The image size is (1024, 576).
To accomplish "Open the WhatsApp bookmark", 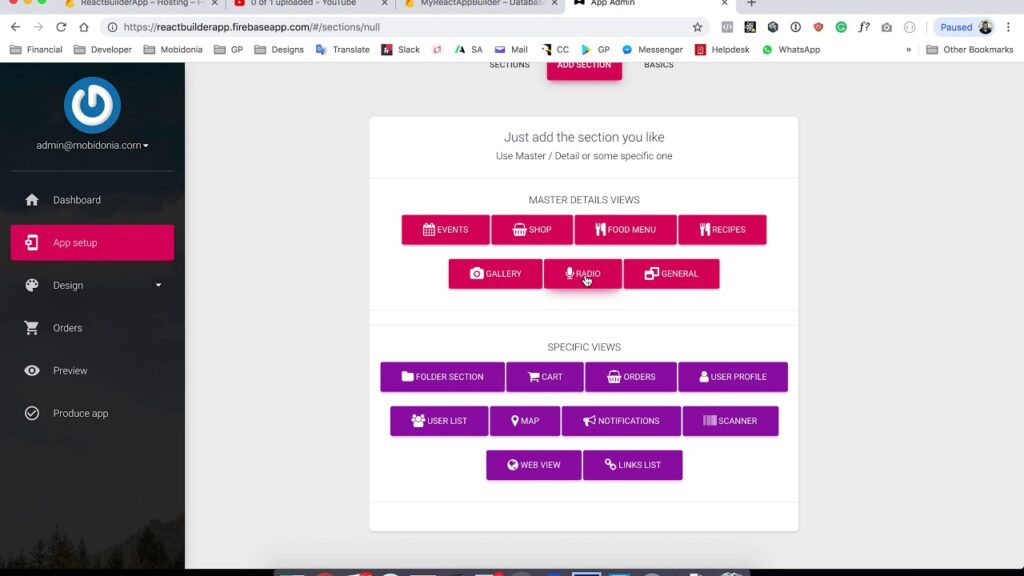I will click(791, 50).
